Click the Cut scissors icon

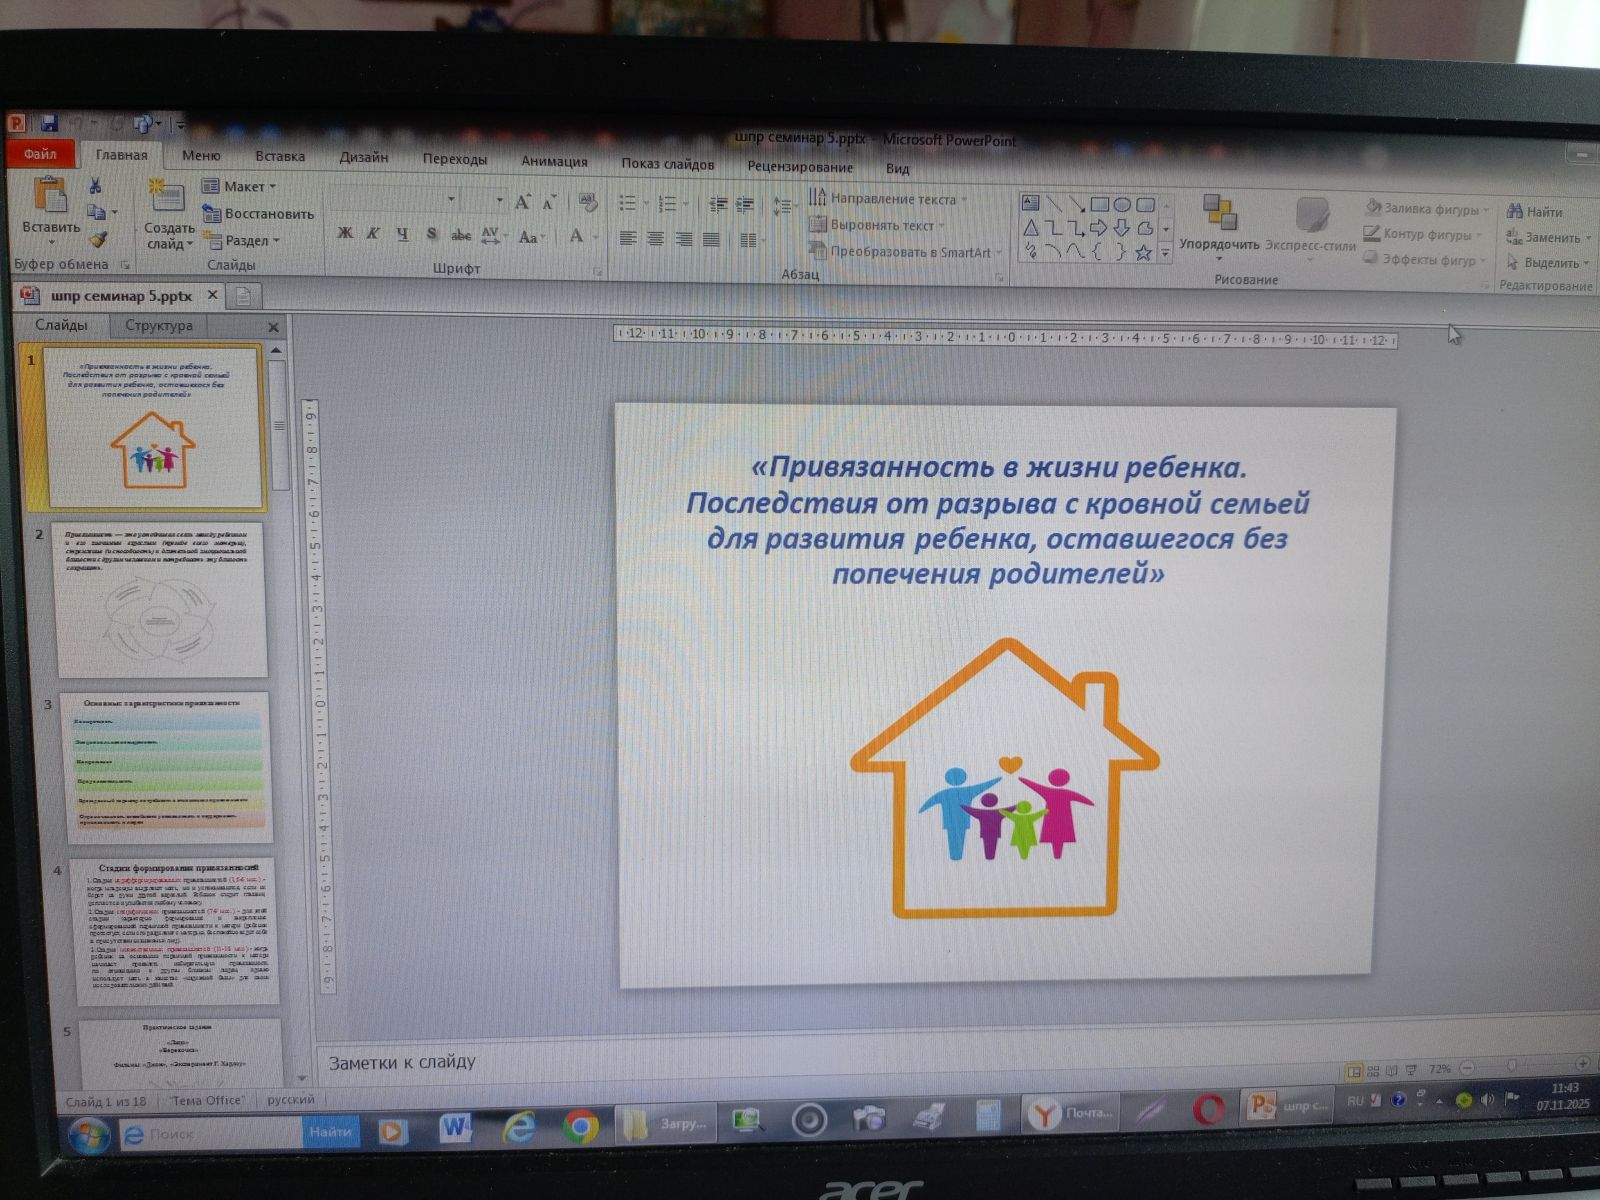pyautogui.click(x=95, y=186)
